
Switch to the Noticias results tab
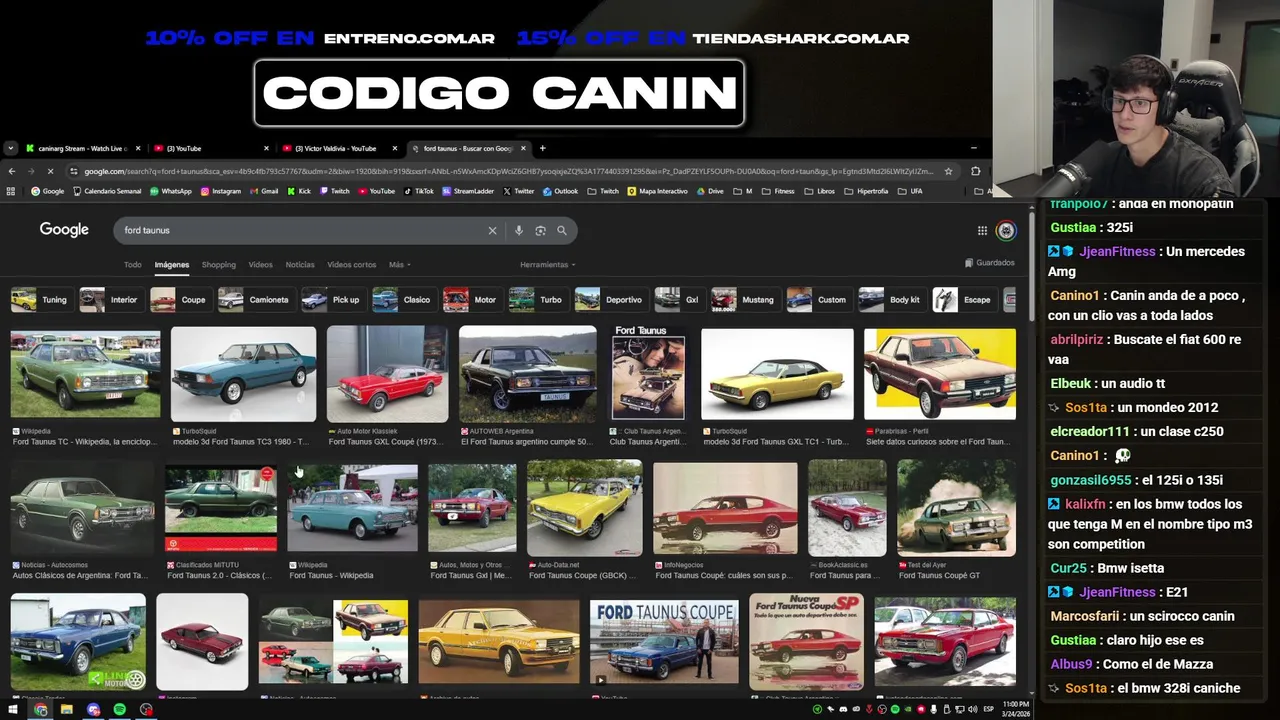tap(300, 265)
